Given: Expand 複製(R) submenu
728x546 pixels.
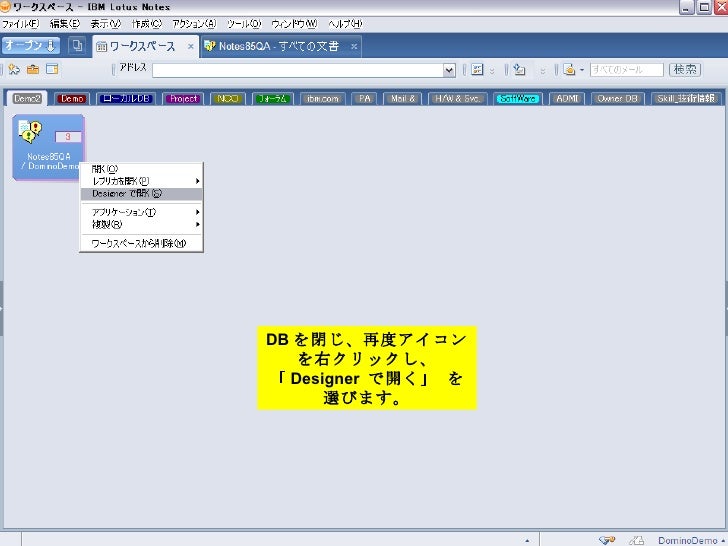Looking at the screenshot, I should (x=142, y=224).
